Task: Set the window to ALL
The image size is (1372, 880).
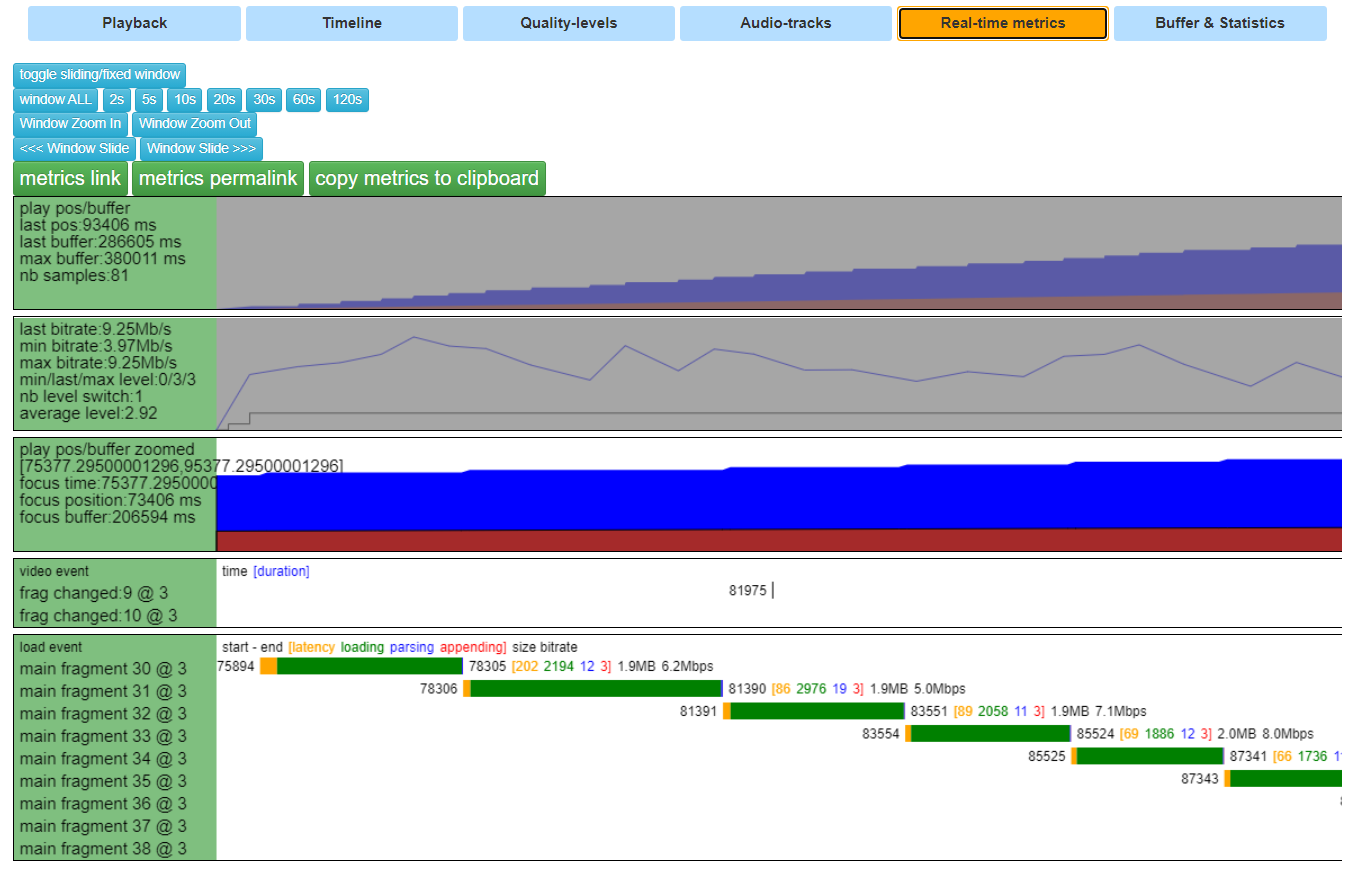Action: (x=56, y=100)
